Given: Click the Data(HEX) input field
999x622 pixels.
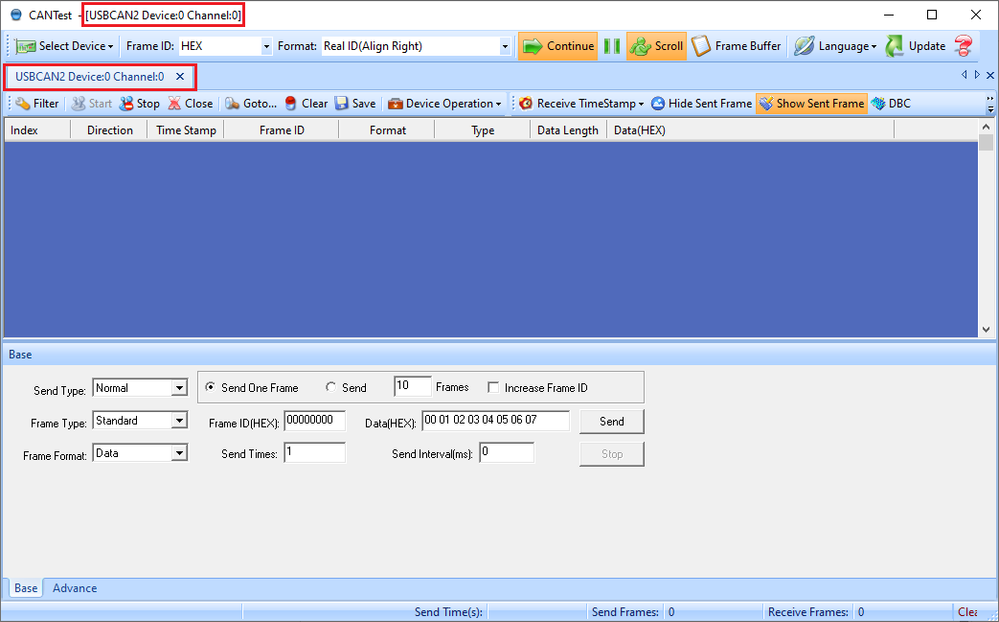Looking at the screenshot, I should coord(496,421).
